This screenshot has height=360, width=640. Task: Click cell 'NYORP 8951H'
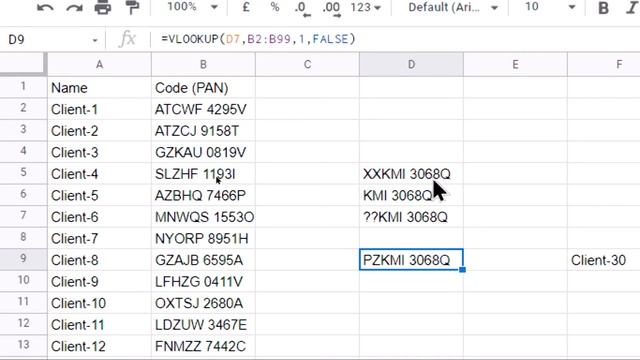(x=203, y=238)
